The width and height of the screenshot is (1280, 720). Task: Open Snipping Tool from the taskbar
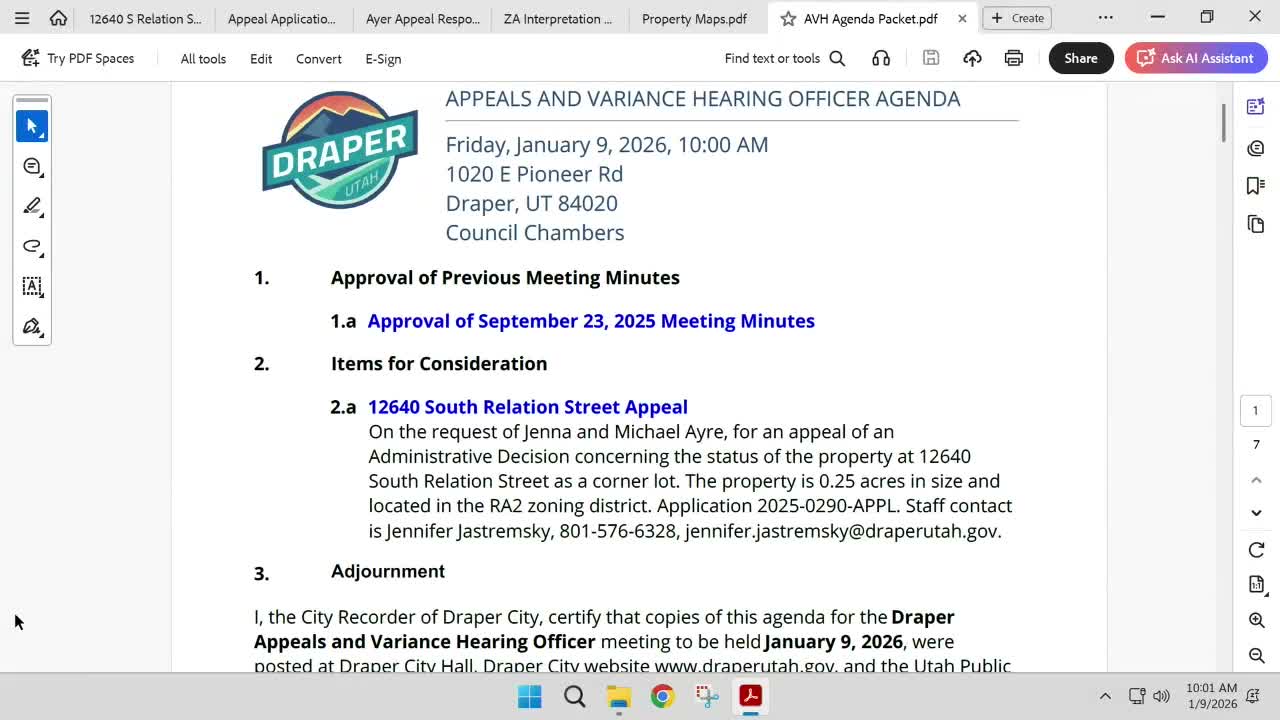tap(707, 696)
